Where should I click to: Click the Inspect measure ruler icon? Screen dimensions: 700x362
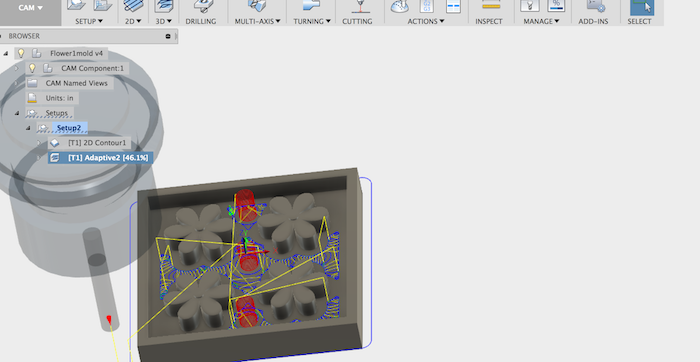[x=491, y=5]
